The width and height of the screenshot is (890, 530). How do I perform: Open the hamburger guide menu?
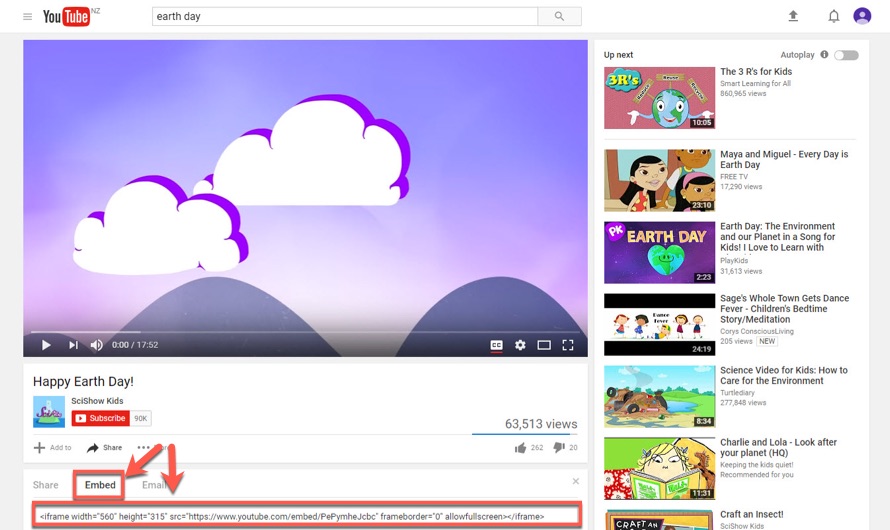(27, 16)
